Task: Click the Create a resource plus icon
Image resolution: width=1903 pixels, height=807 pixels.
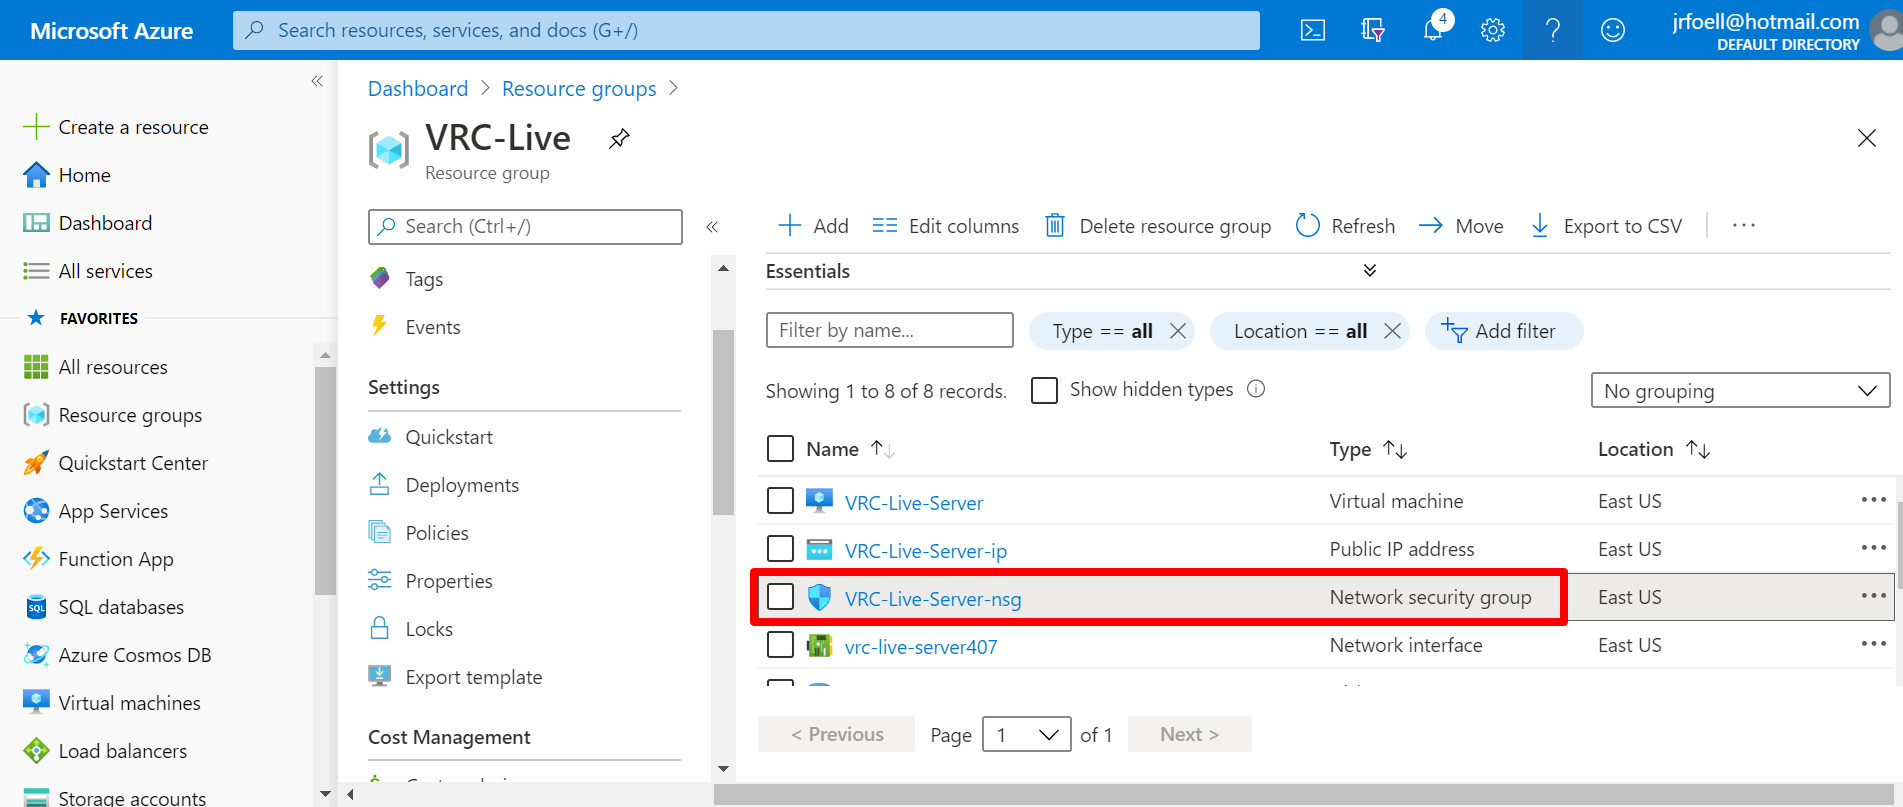Action: point(36,127)
